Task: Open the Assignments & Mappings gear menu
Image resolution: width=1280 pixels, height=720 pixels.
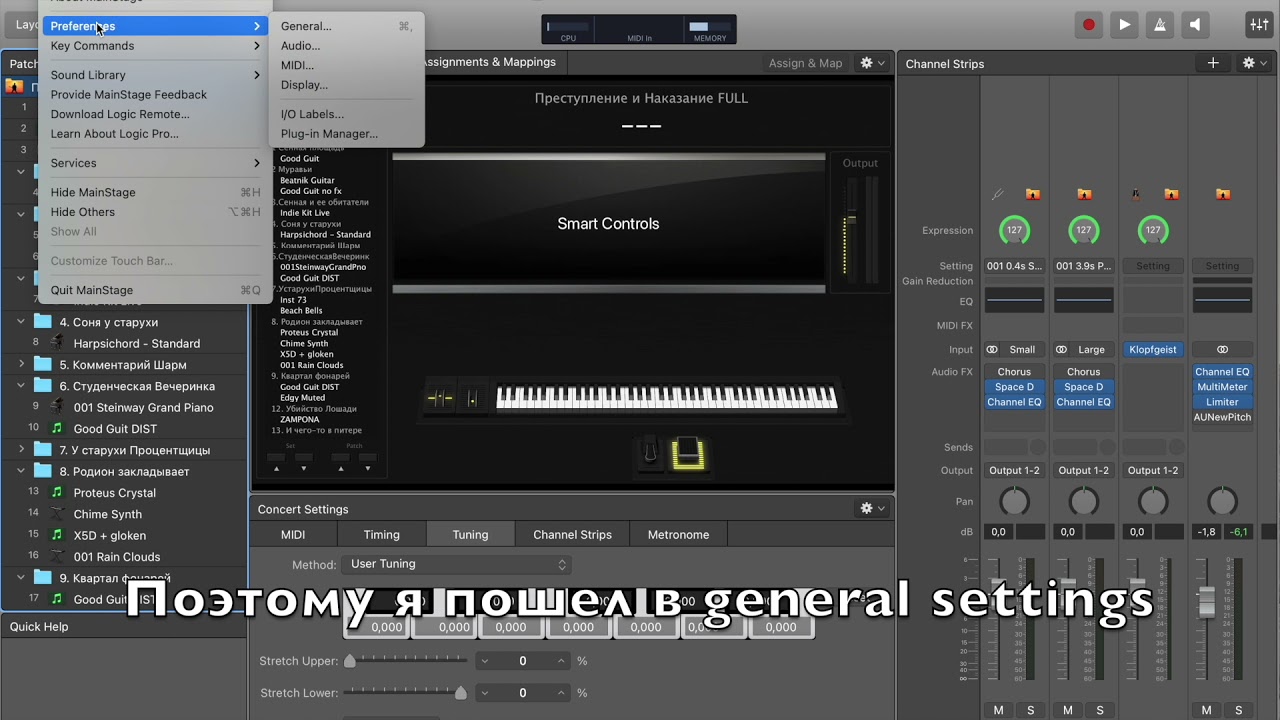Action: coord(872,63)
